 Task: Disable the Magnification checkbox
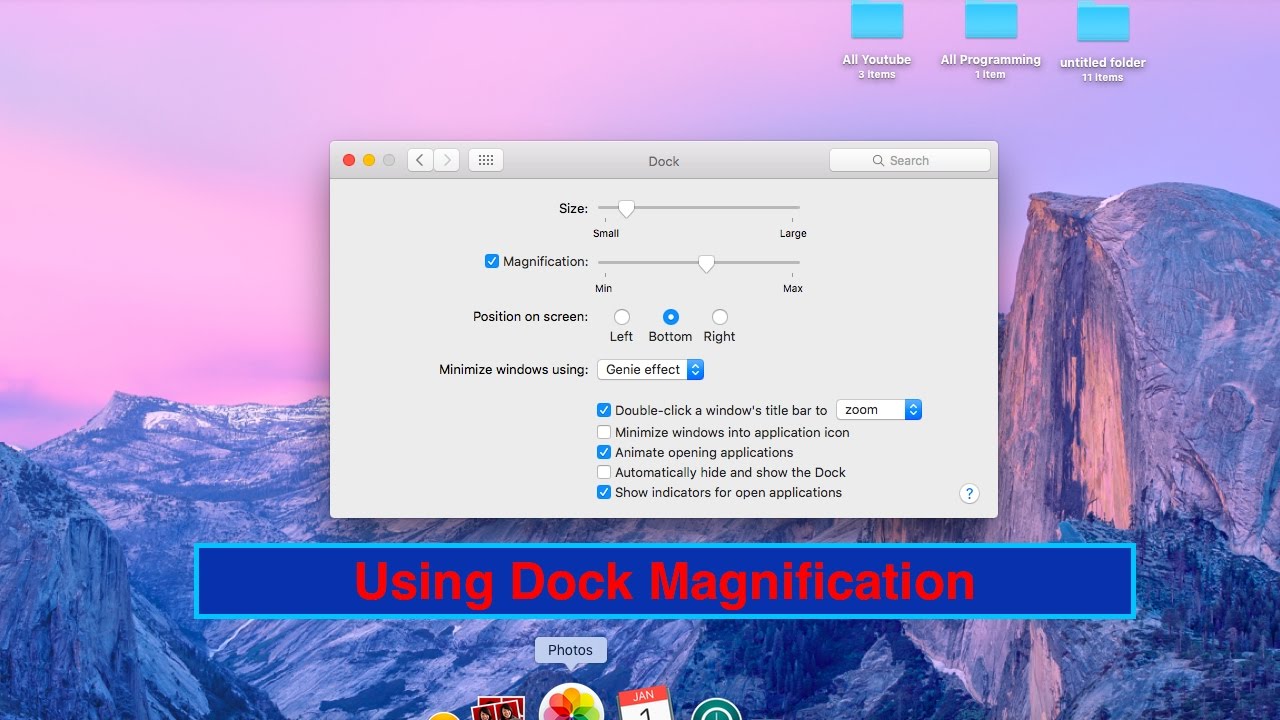(x=492, y=261)
